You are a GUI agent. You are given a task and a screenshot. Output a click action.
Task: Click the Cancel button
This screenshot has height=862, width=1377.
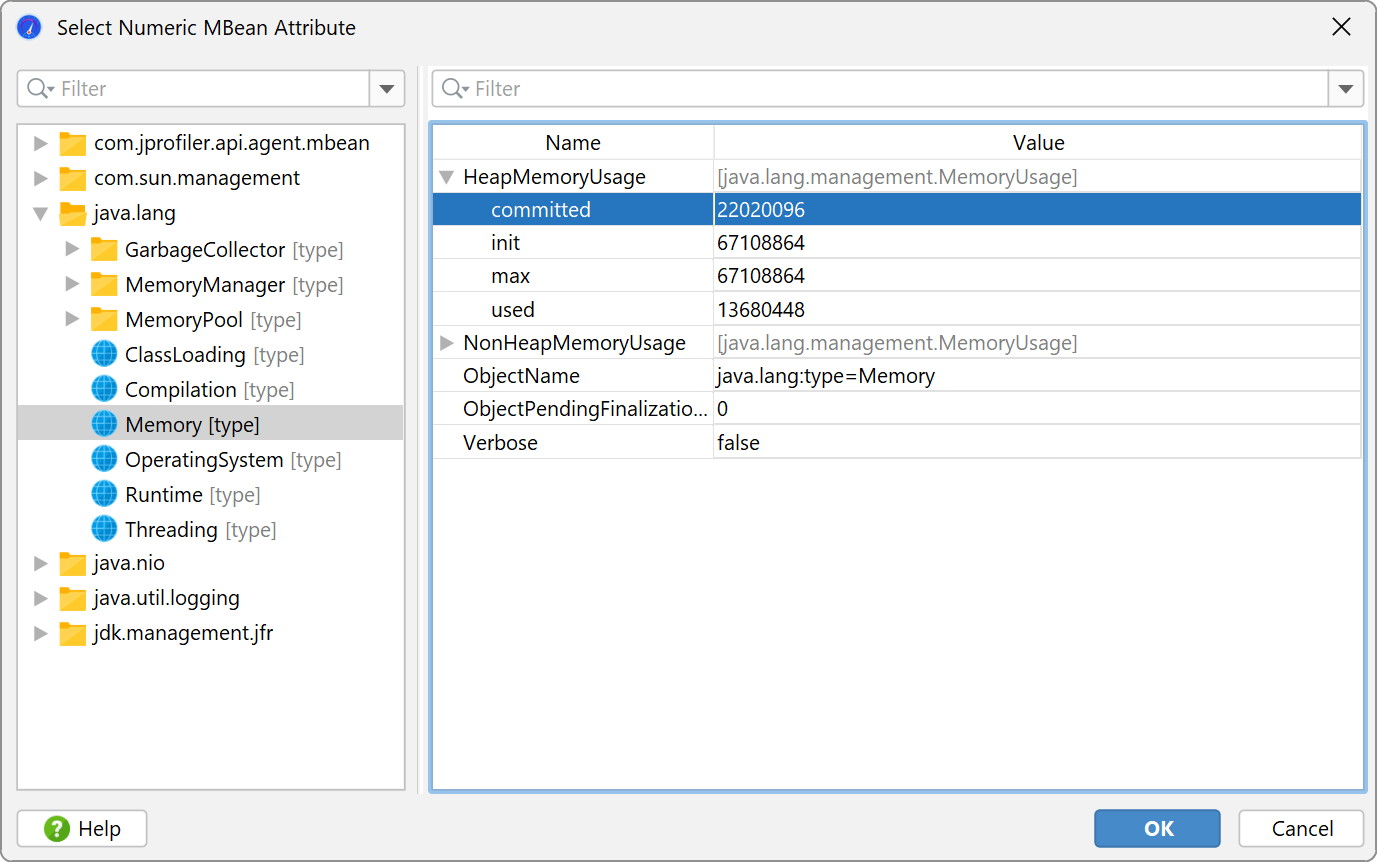tap(1301, 828)
